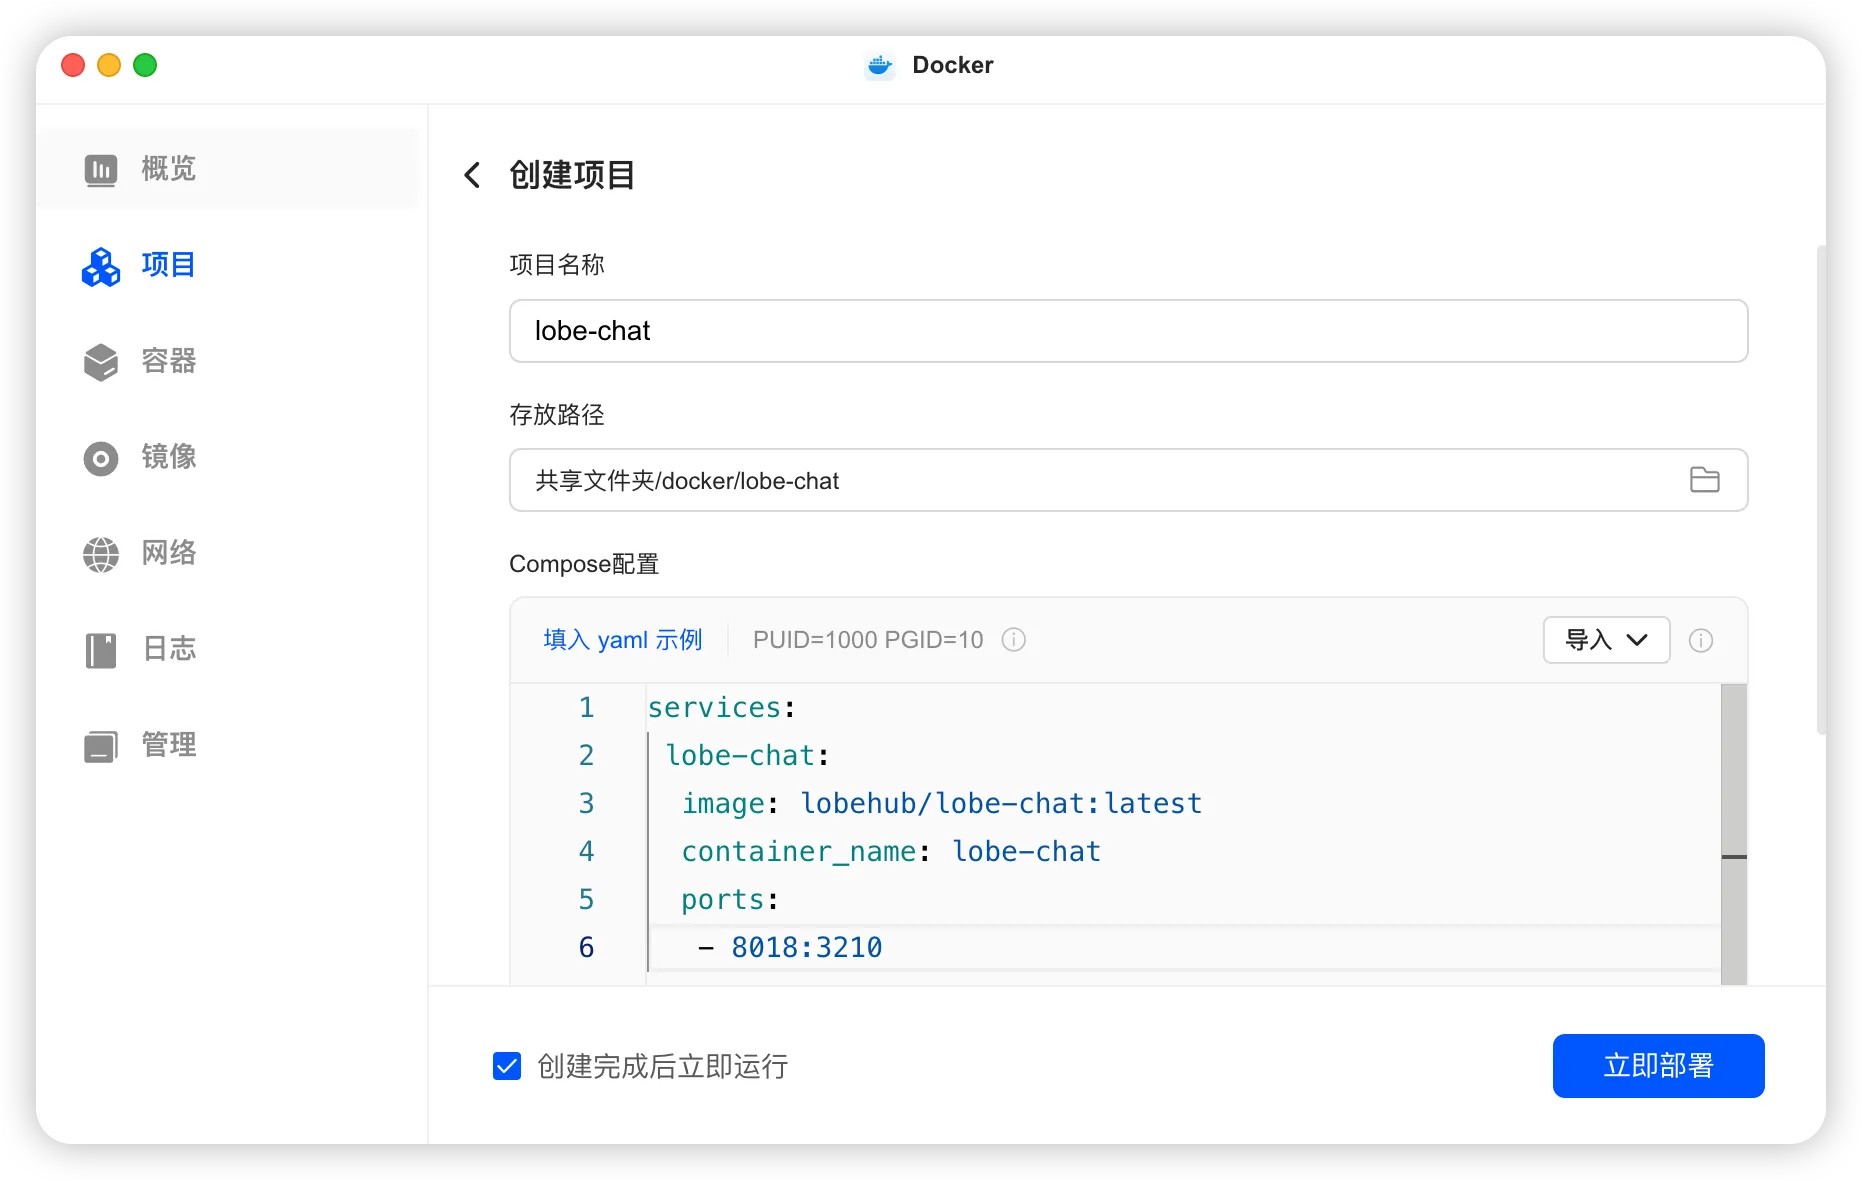Click the 存放路径 field label

click(557, 415)
